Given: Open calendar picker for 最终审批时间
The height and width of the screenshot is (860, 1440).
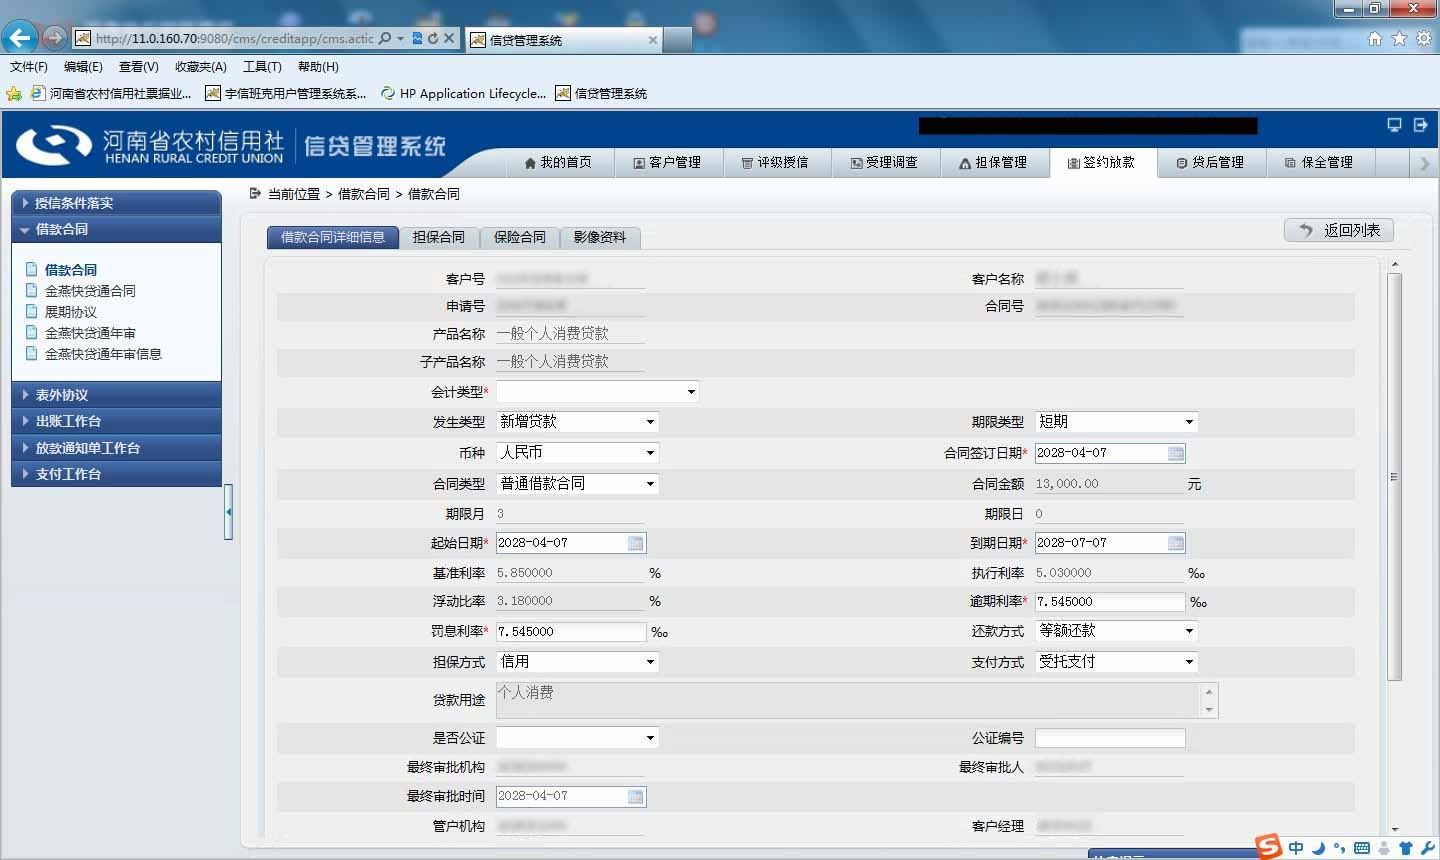Looking at the screenshot, I should [636, 796].
